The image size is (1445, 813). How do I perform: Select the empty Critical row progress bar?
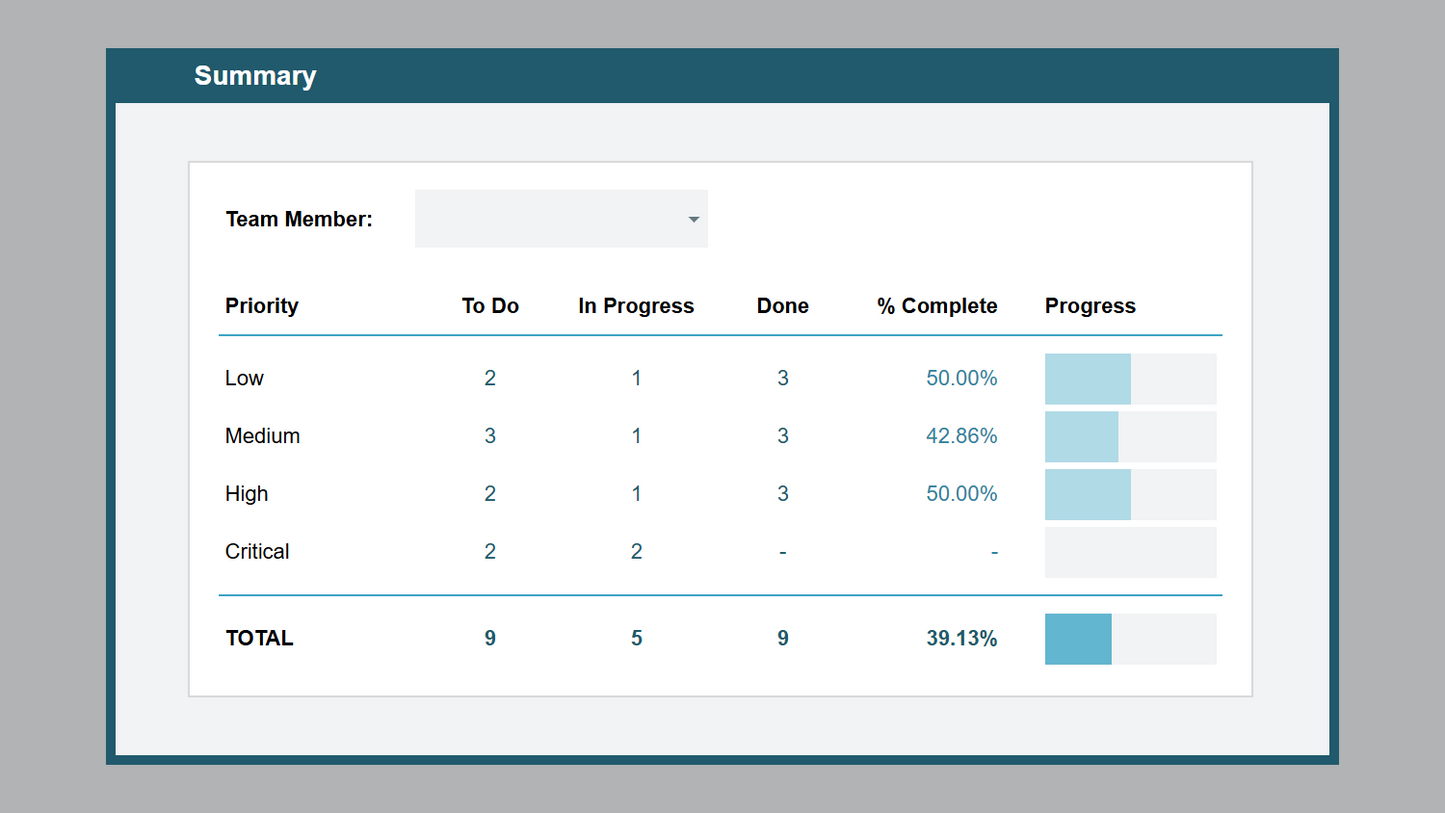tap(1130, 552)
